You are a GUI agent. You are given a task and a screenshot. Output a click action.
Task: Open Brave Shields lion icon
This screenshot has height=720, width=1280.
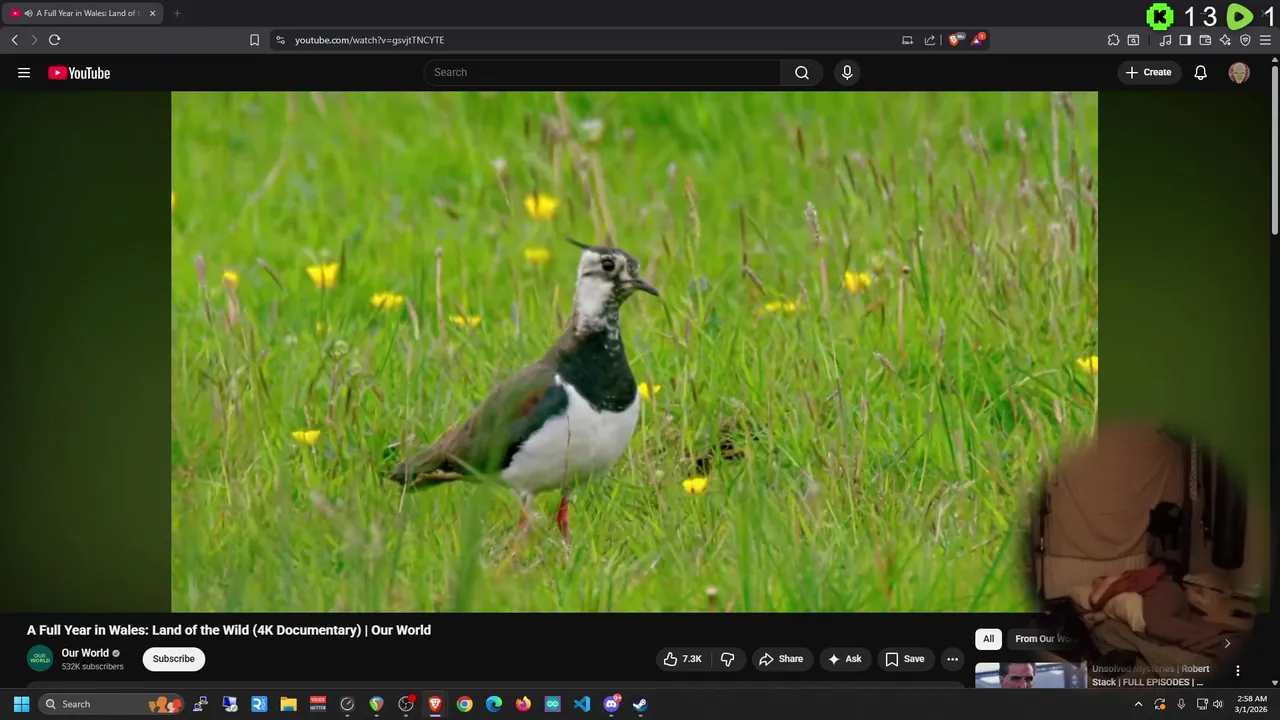[955, 40]
